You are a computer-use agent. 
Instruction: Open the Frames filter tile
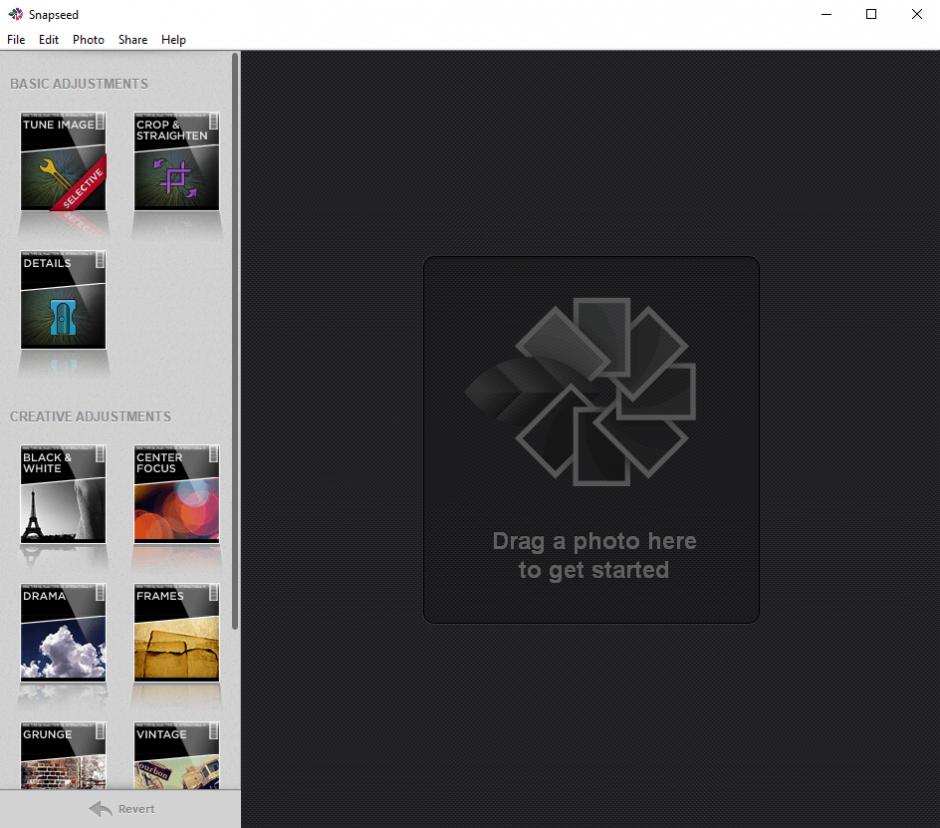(176, 633)
